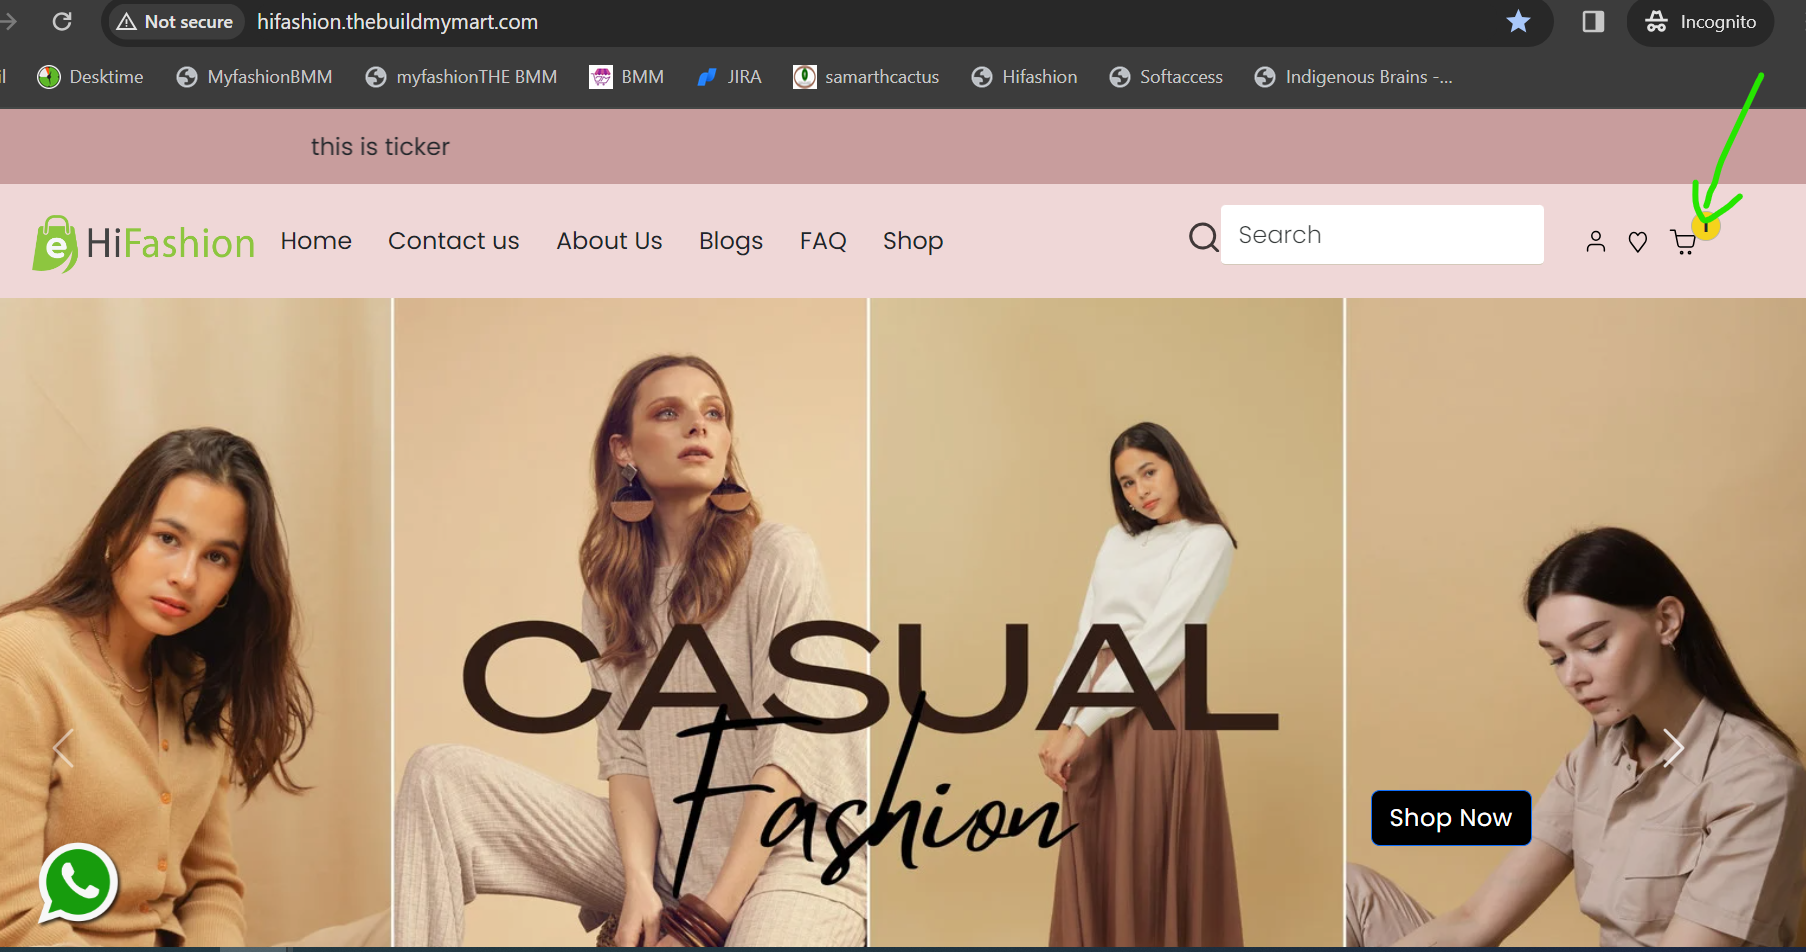Click the Not secure warning badge
Viewport: 1806px width, 952px height.
[175, 22]
